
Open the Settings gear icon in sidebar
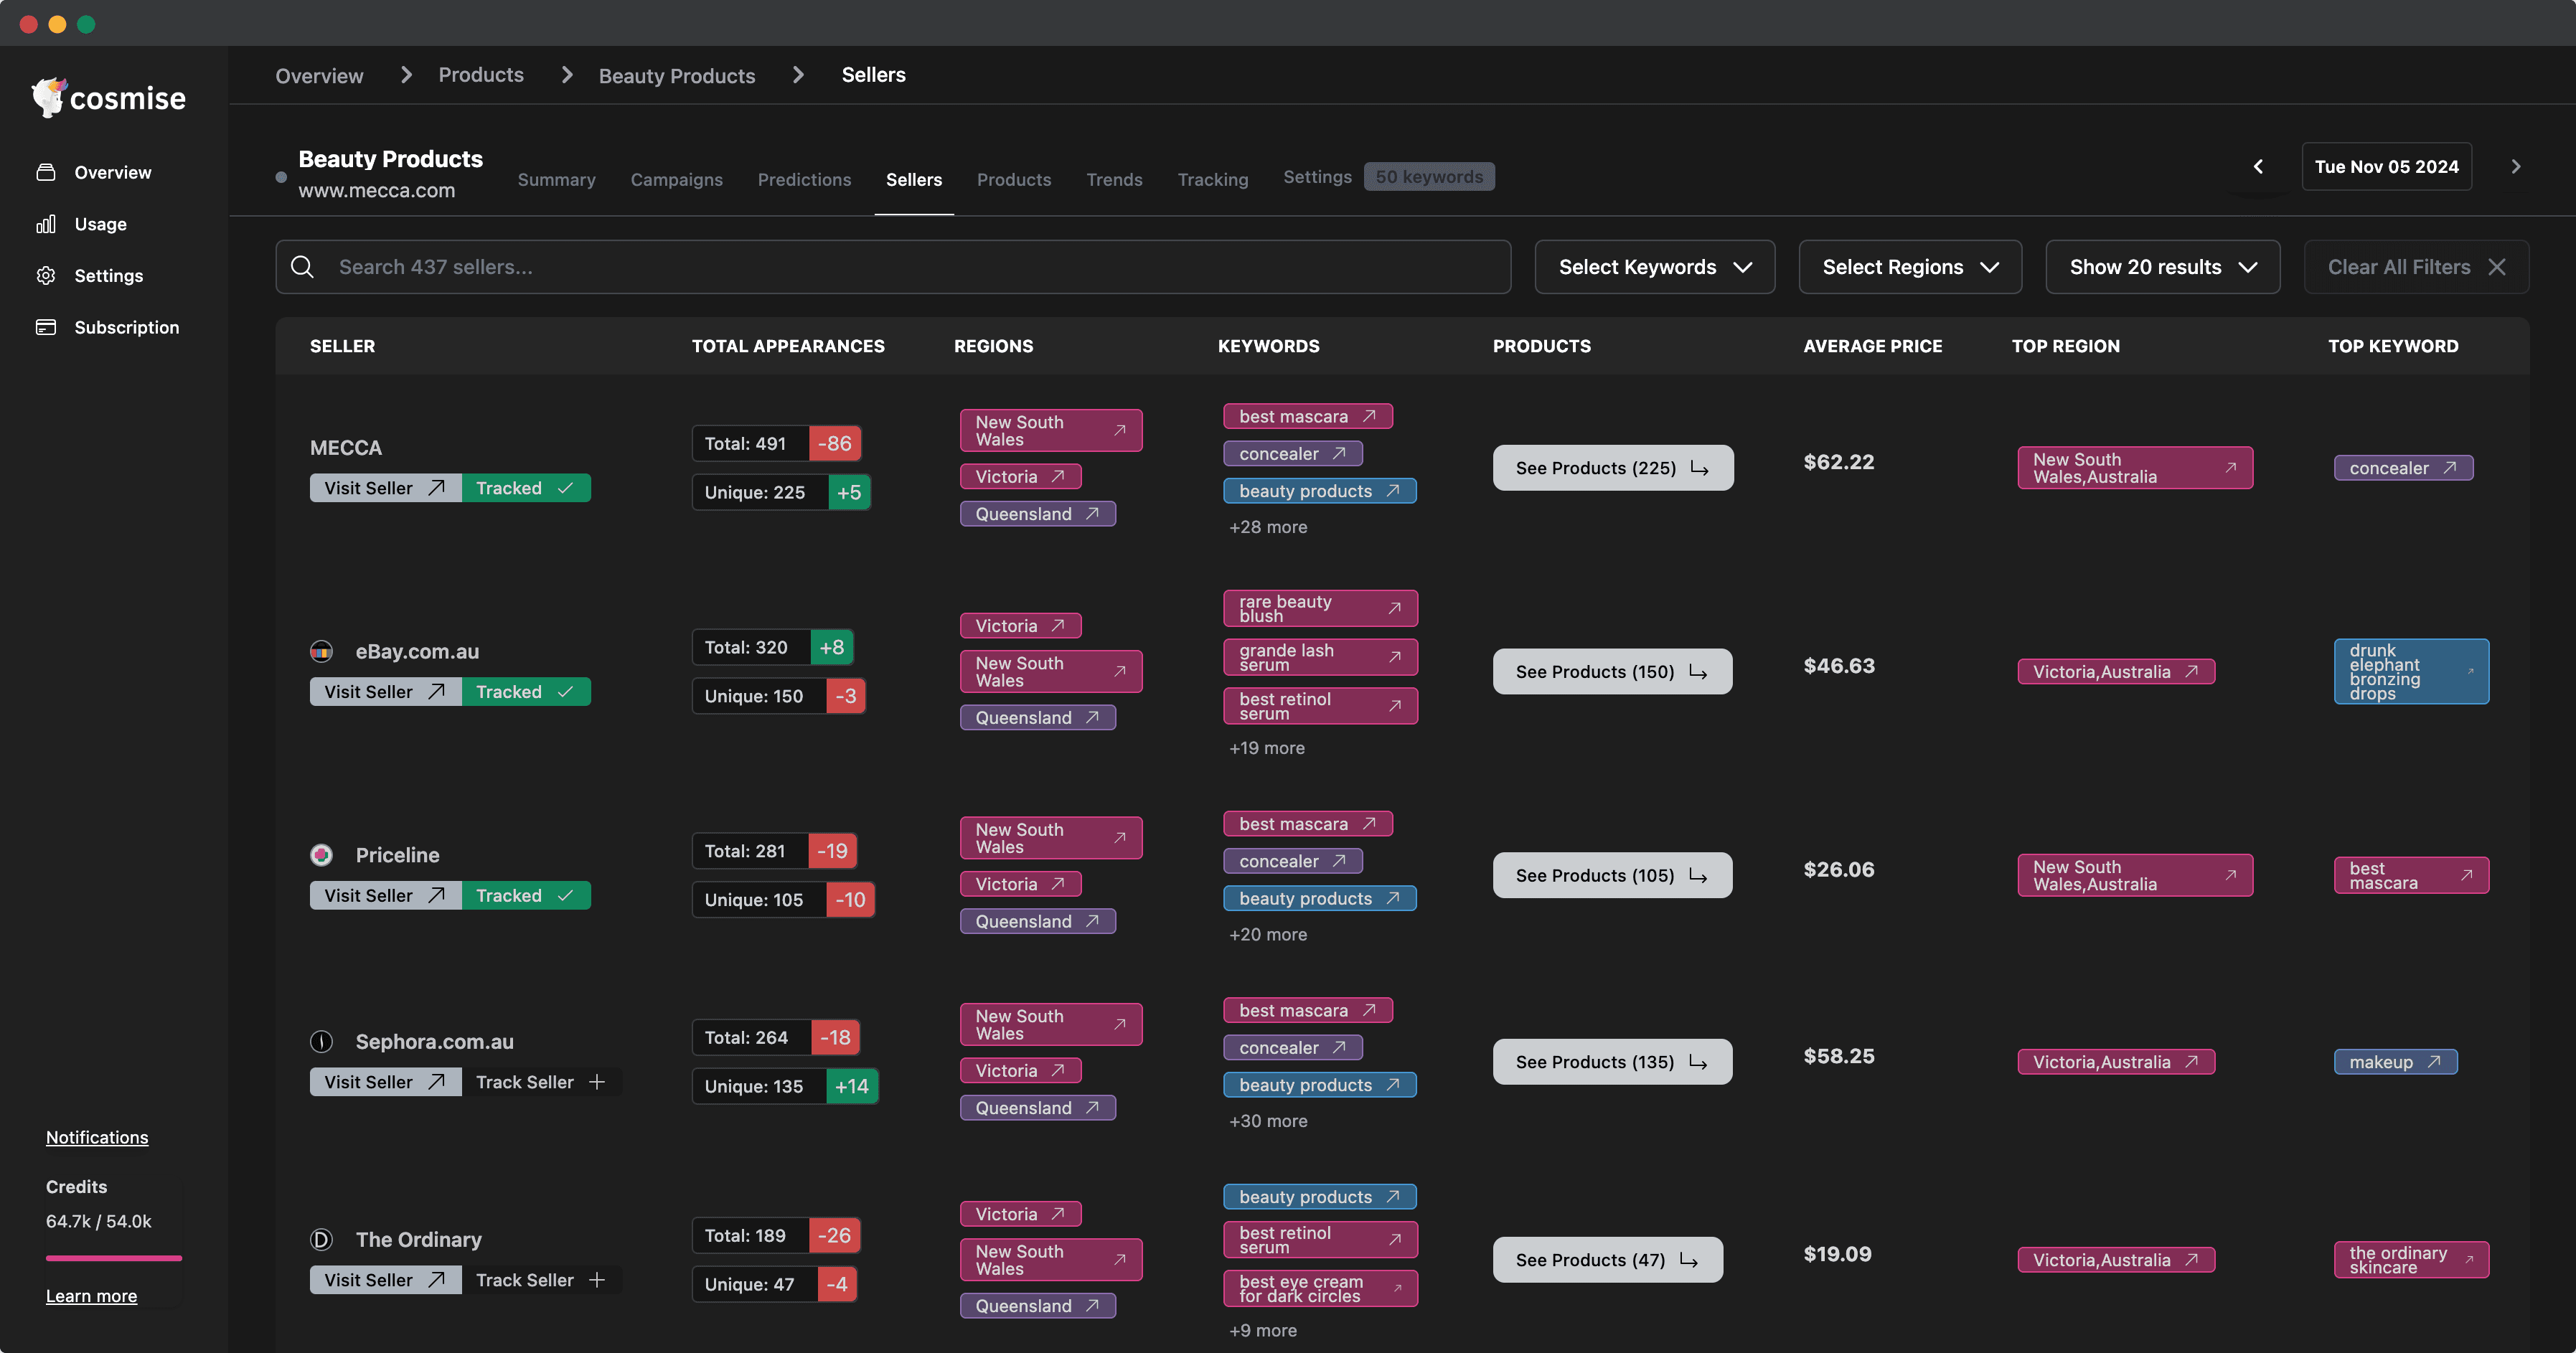coord(46,275)
